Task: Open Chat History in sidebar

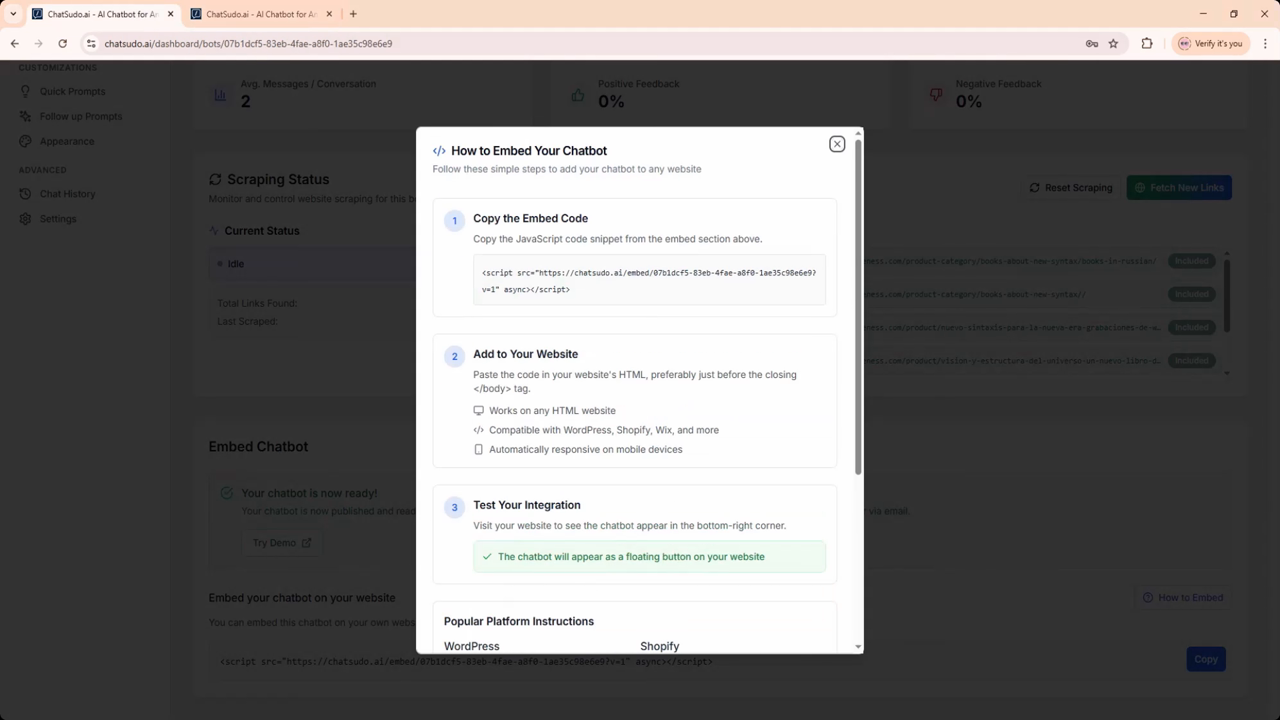Action: pyautogui.click(x=68, y=194)
